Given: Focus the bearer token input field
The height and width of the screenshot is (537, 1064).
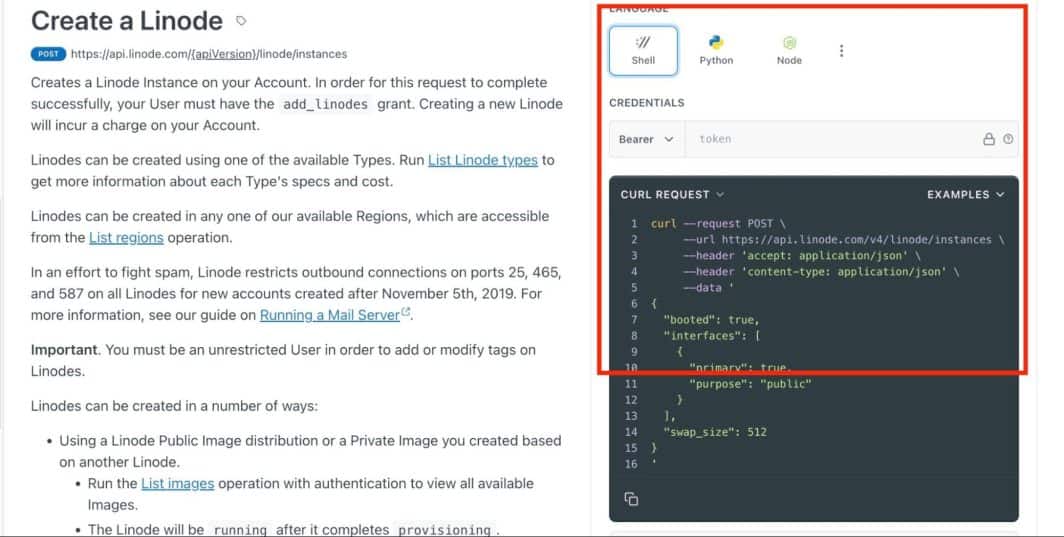Looking at the screenshot, I should 830,139.
